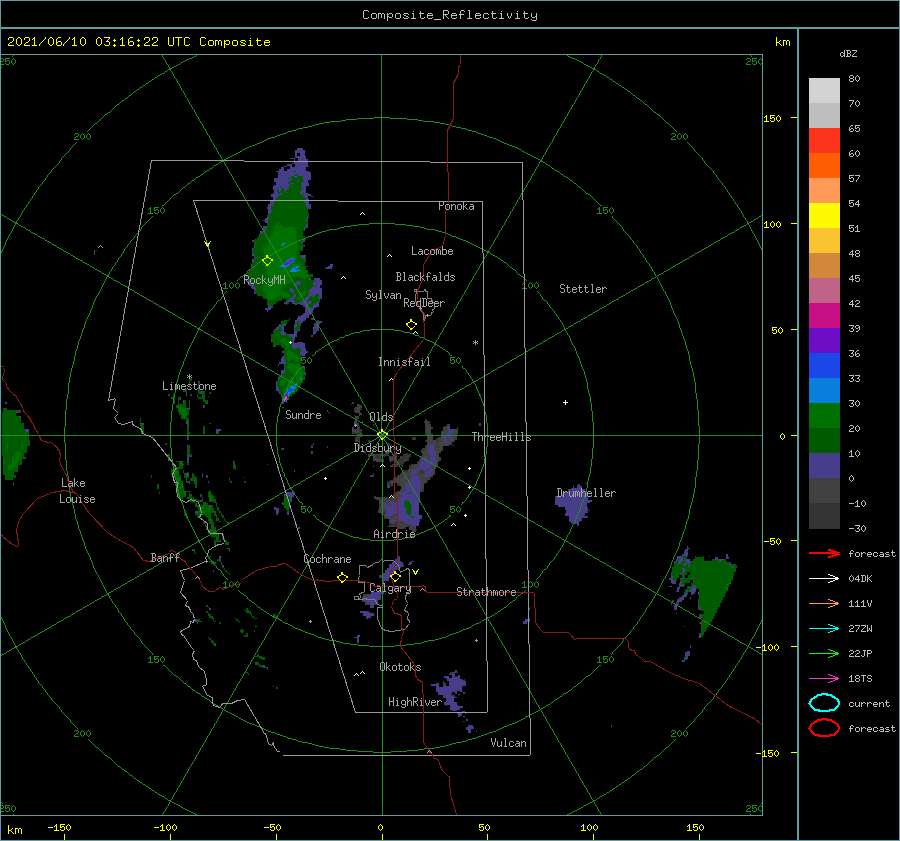Click the blue storm core near Sundre
Image resolution: width=900 pixels, height=841 pixels.
(x=290, y=390)
